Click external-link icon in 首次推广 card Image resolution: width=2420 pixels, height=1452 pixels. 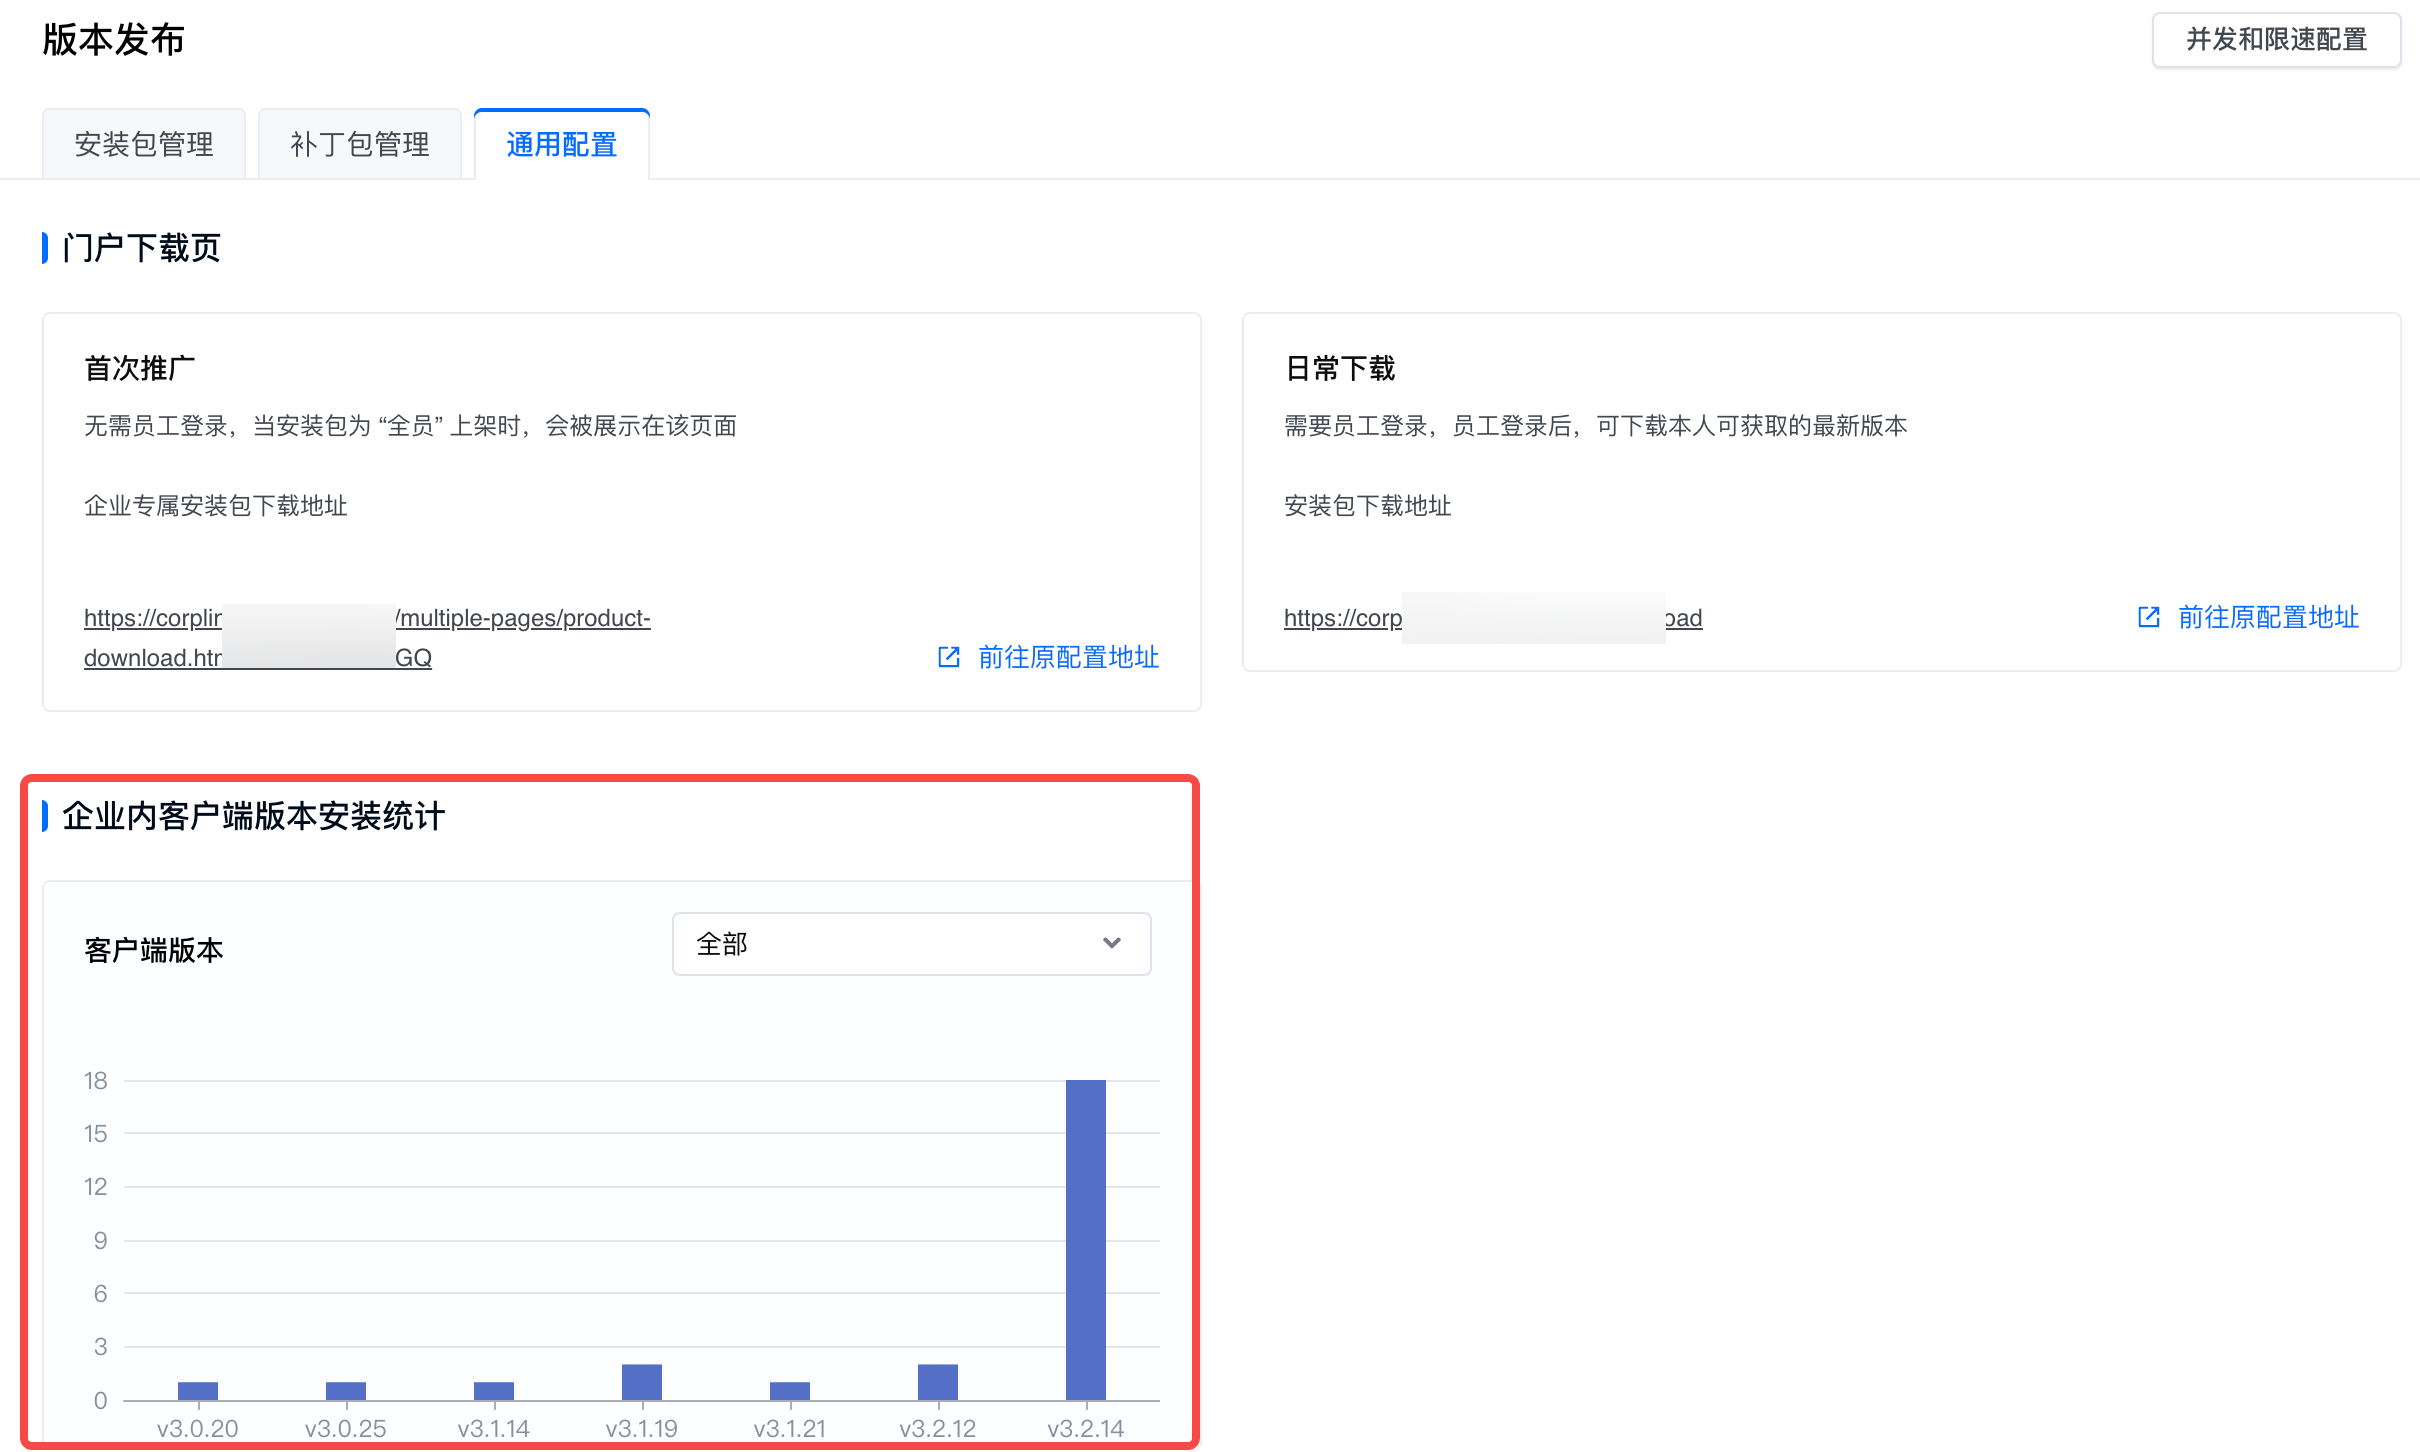point(948,657)
